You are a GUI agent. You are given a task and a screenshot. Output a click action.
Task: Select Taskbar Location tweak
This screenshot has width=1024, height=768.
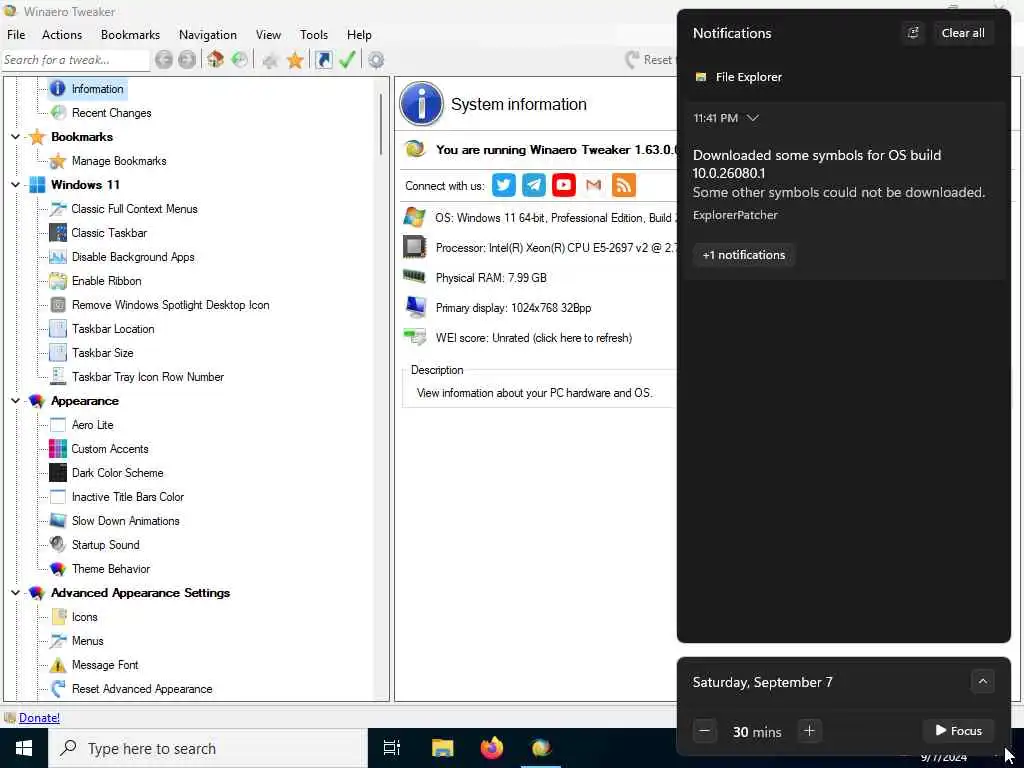point(113,329)
